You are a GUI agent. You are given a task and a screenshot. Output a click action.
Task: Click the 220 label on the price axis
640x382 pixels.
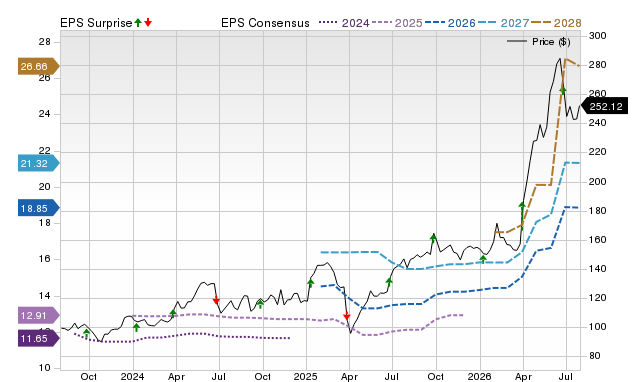pyautogui.click(x=598, y=152)
